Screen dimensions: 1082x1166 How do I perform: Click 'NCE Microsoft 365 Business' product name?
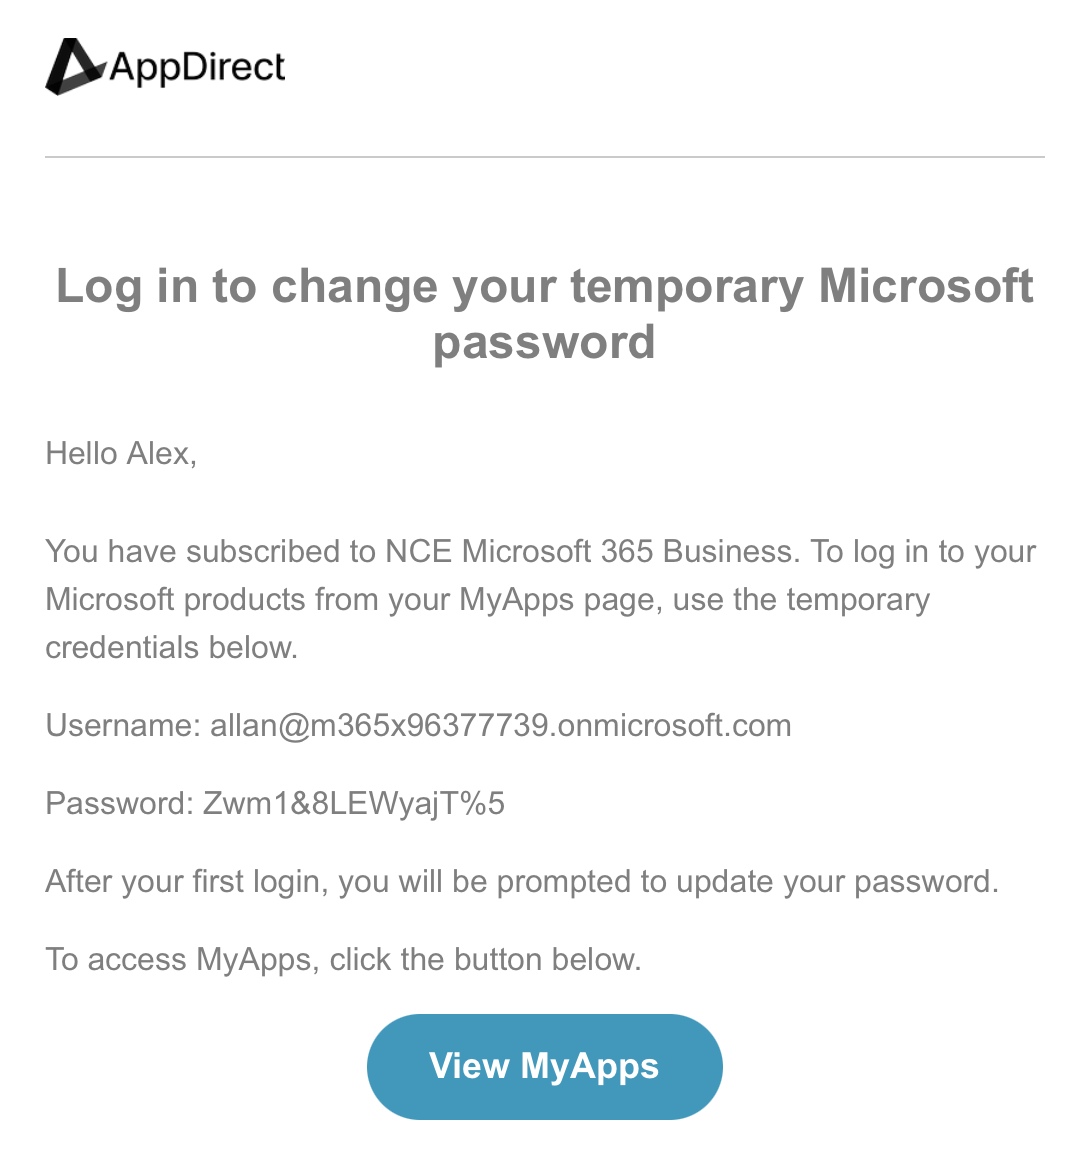click(592, 552)
